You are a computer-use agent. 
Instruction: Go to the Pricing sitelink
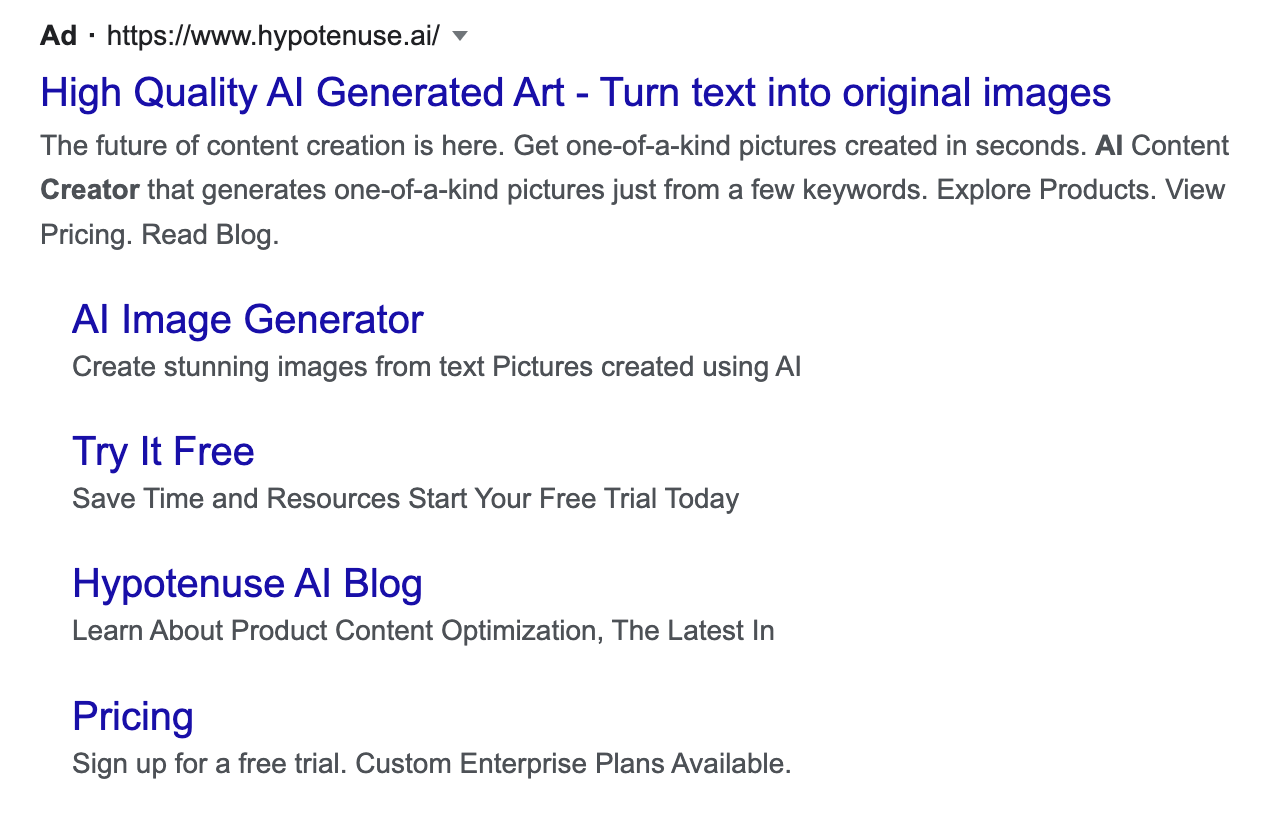(x=132, y=717)
